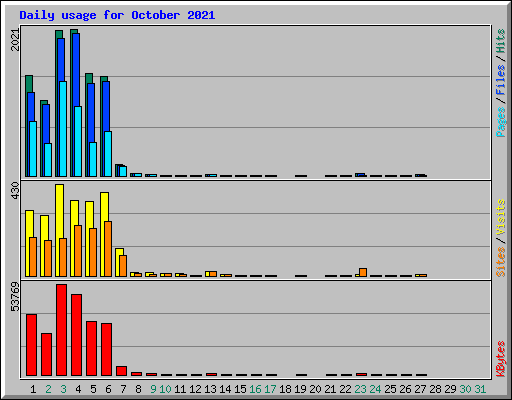Click x-axis day label '20'

315,389
